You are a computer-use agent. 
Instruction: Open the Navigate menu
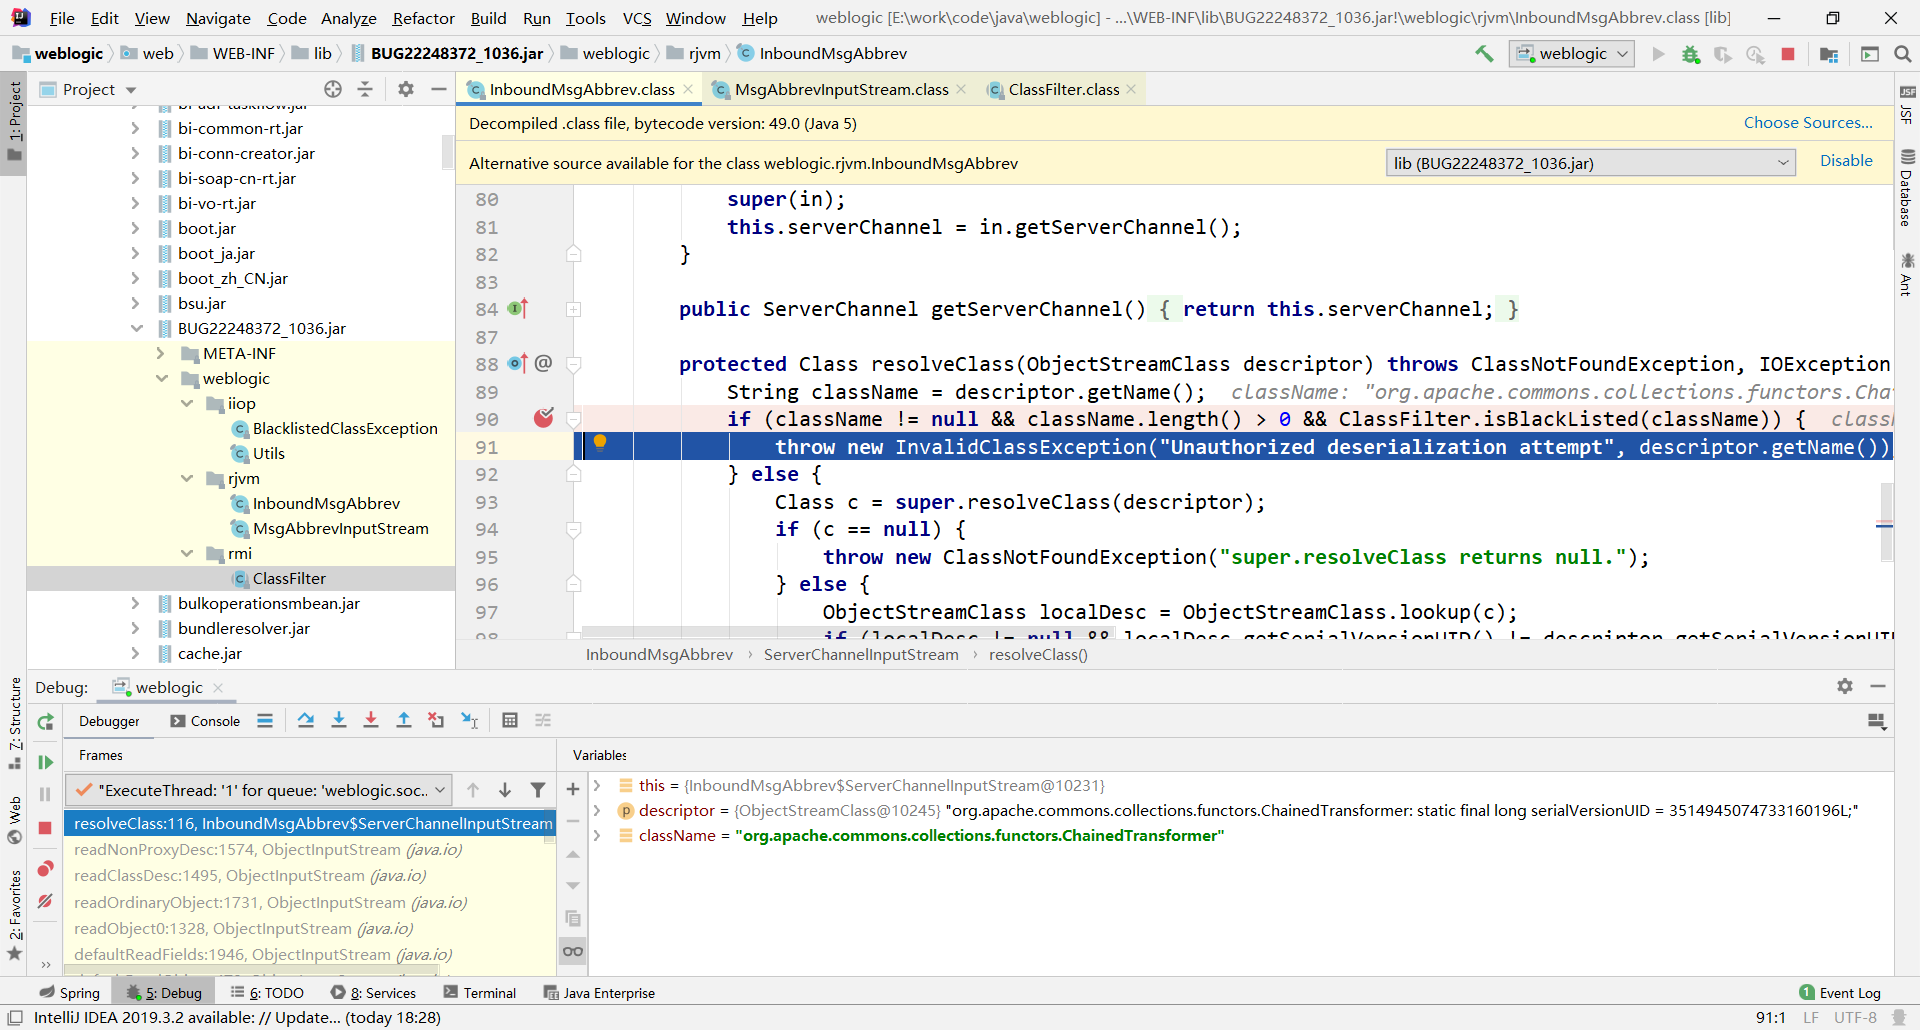point(218,18)
